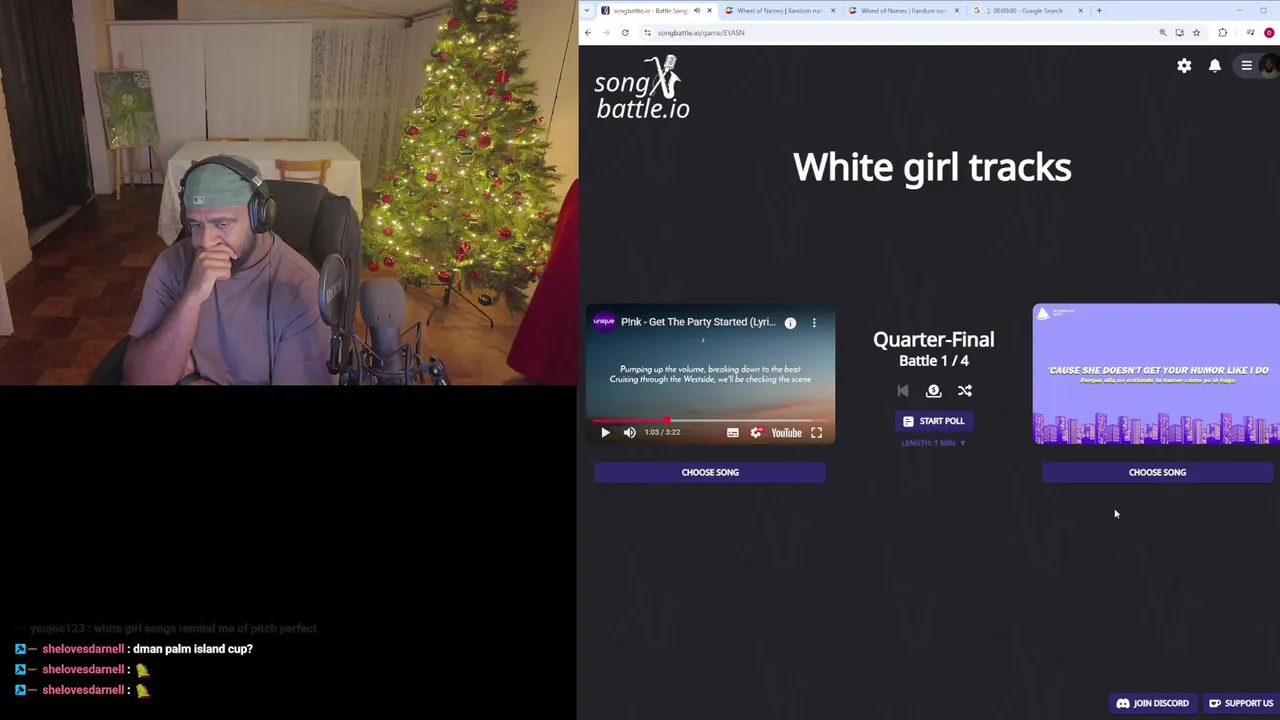Click the install/cast icon in address bar
Image resolution: width=1280 pixels, height=720 pixels.
(x=1179, y=33)
